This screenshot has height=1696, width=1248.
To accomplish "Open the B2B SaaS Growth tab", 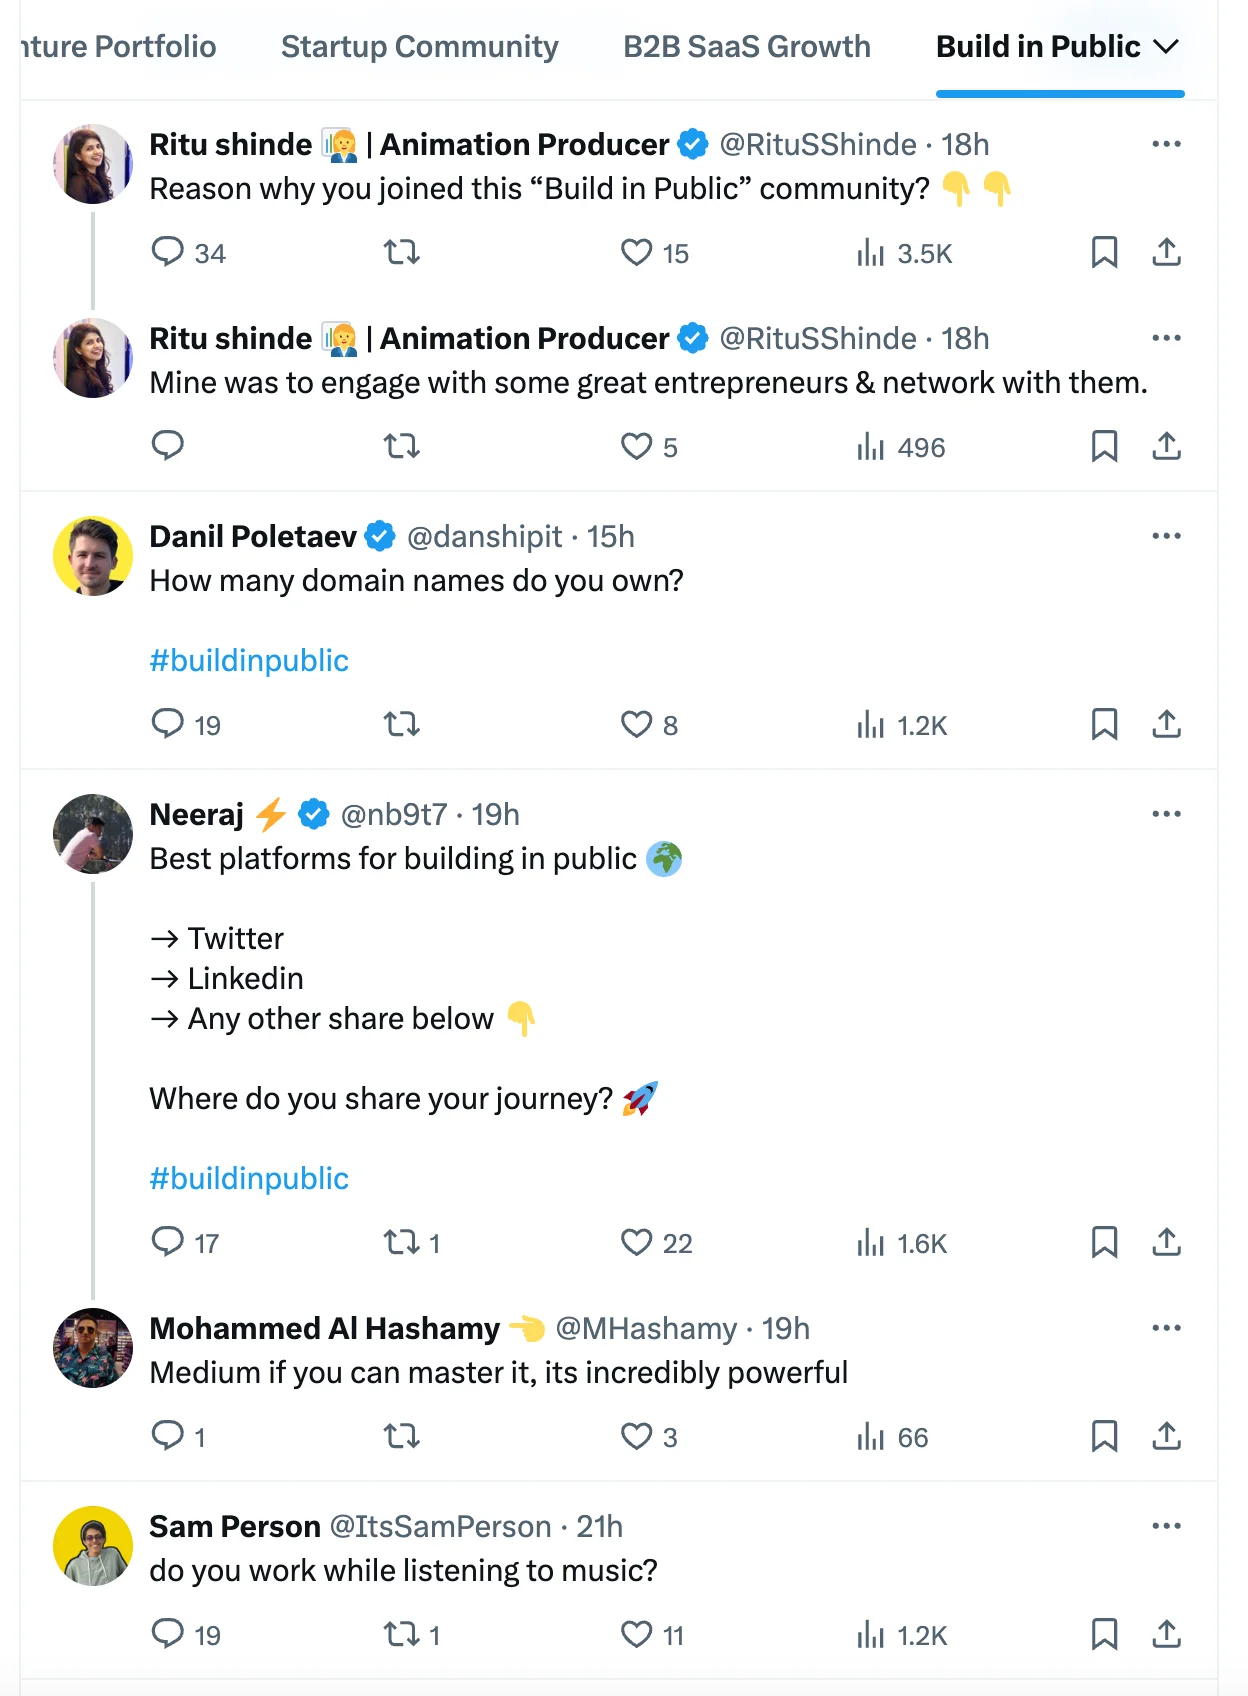I will coord(746,47).
